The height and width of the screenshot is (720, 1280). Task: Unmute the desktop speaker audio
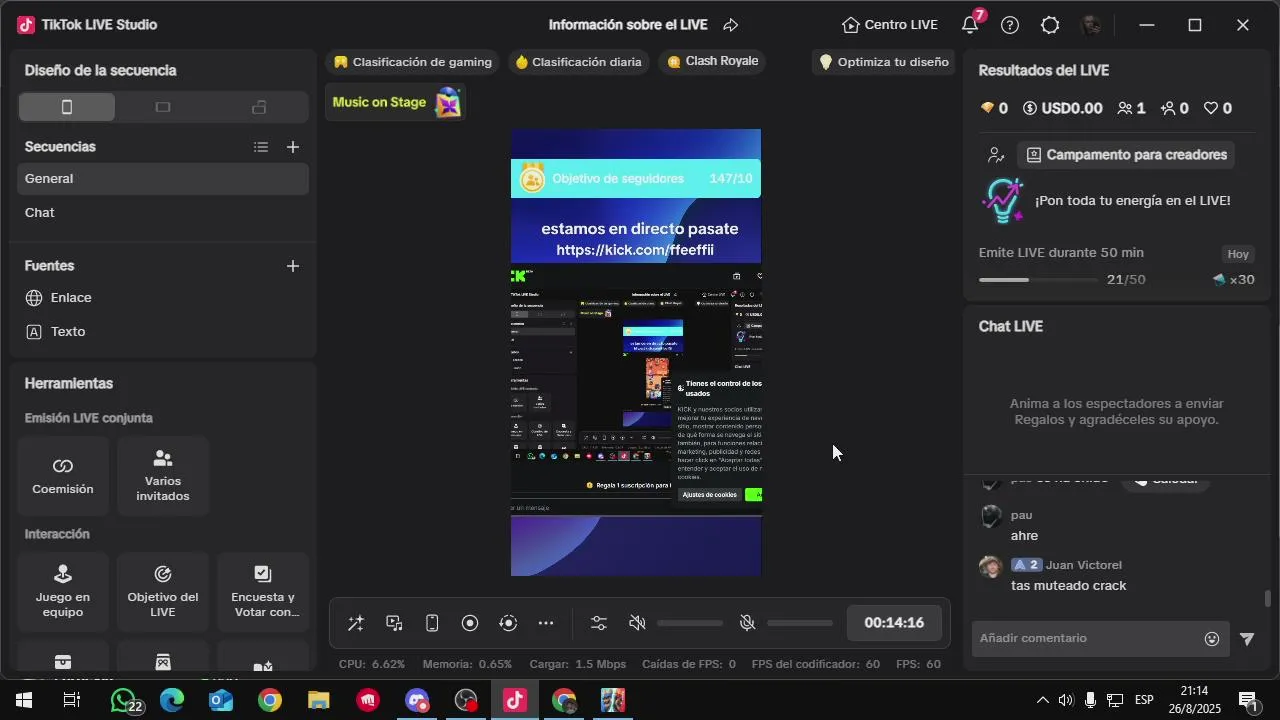(x=637, y=623)
